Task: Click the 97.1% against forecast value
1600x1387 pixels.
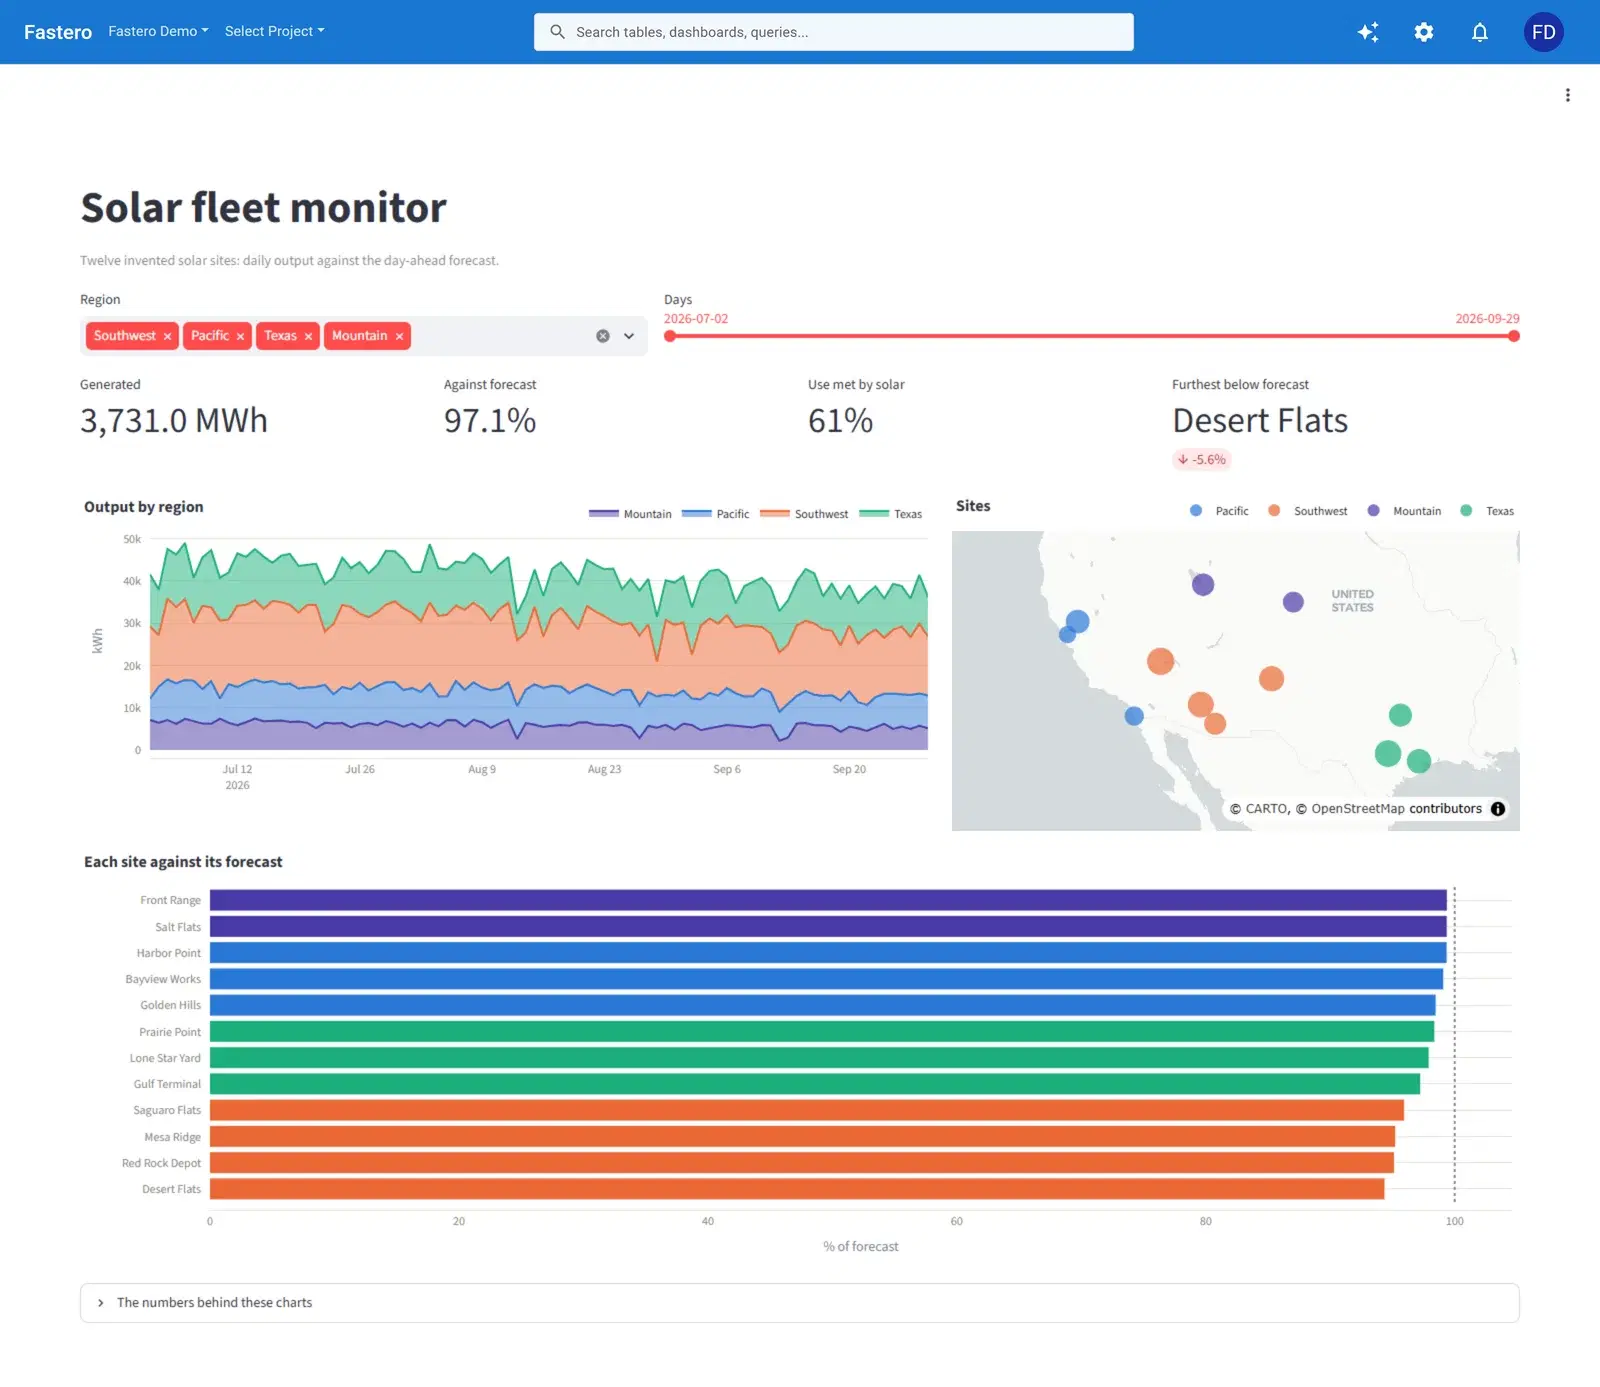Action: (x=490, y=421)
